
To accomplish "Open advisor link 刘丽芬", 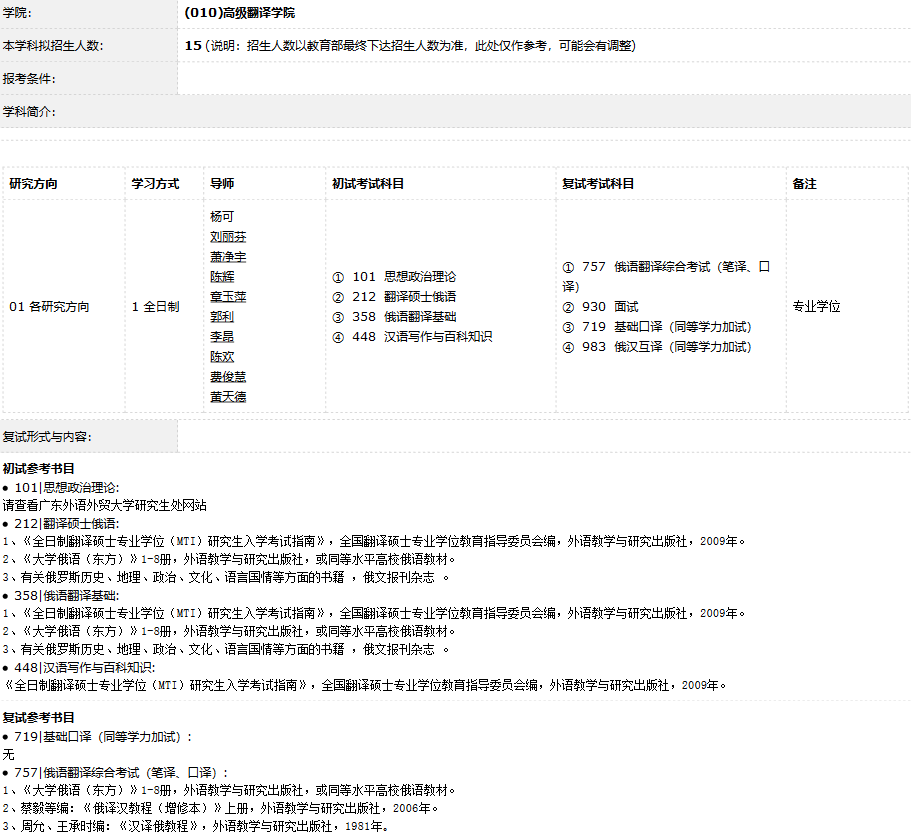I will (x=228, y=237).
